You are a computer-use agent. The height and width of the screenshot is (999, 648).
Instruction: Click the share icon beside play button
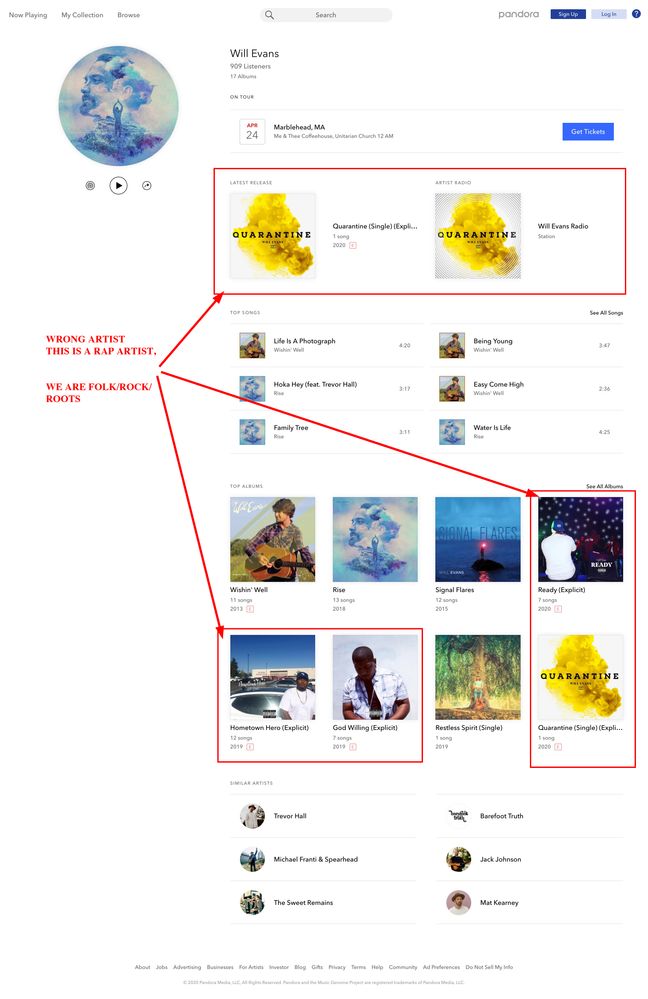click(147, 185)
